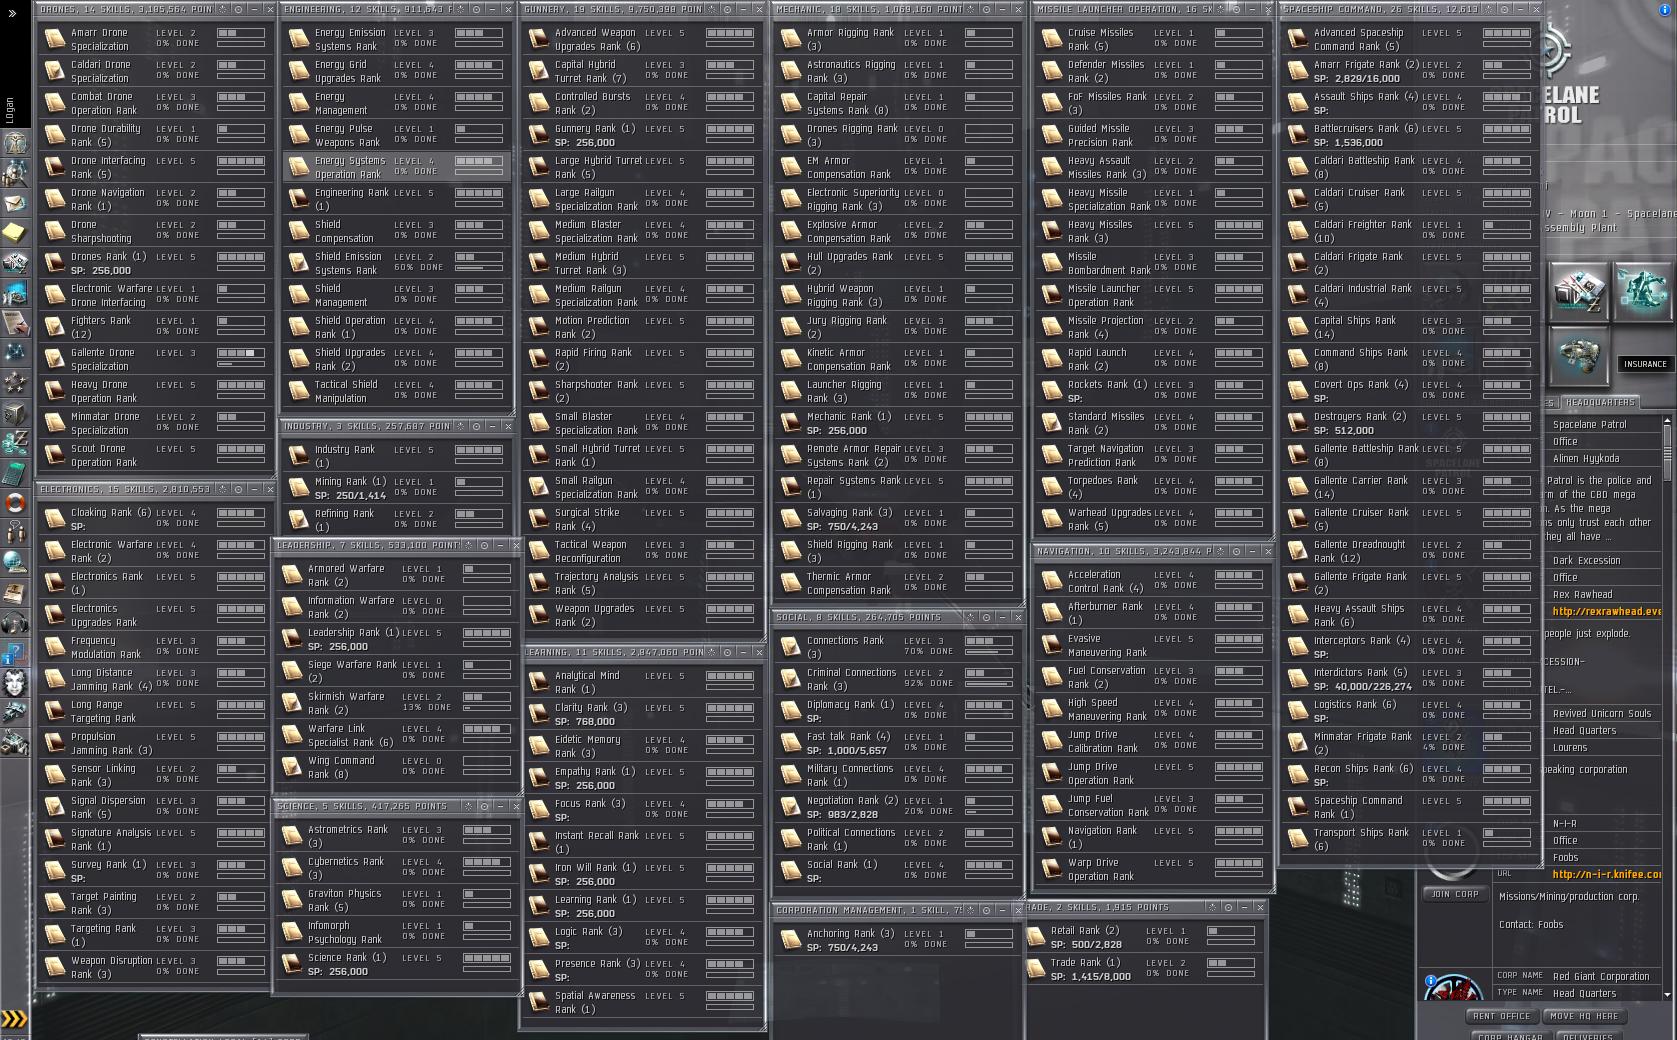Toggle the circle pin in Social header

pyautogui.click(x=986, y=617)
